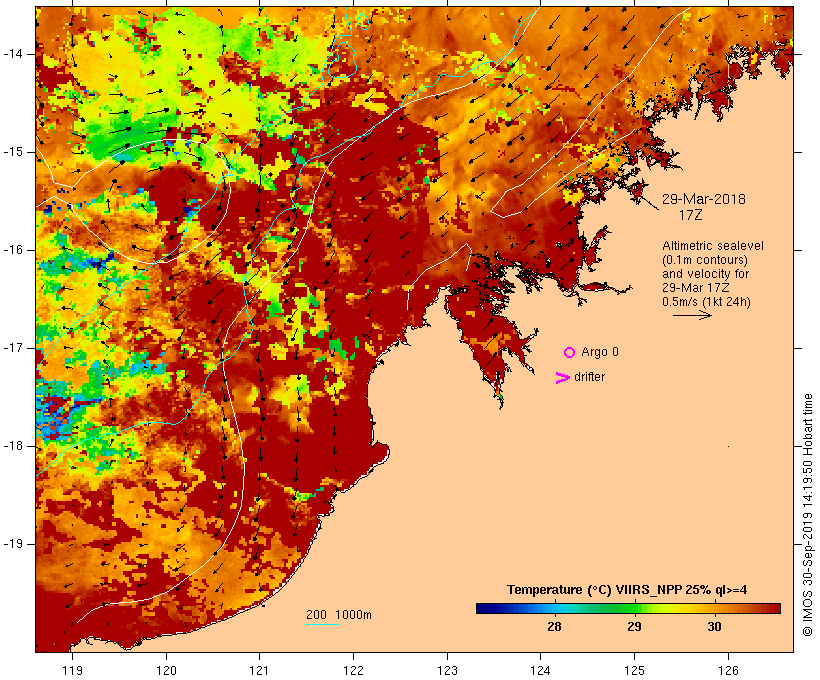Viewport: 820px width, 680px height.
Task: Click the '-14' latitude axis label
Action: click(13, 54)
